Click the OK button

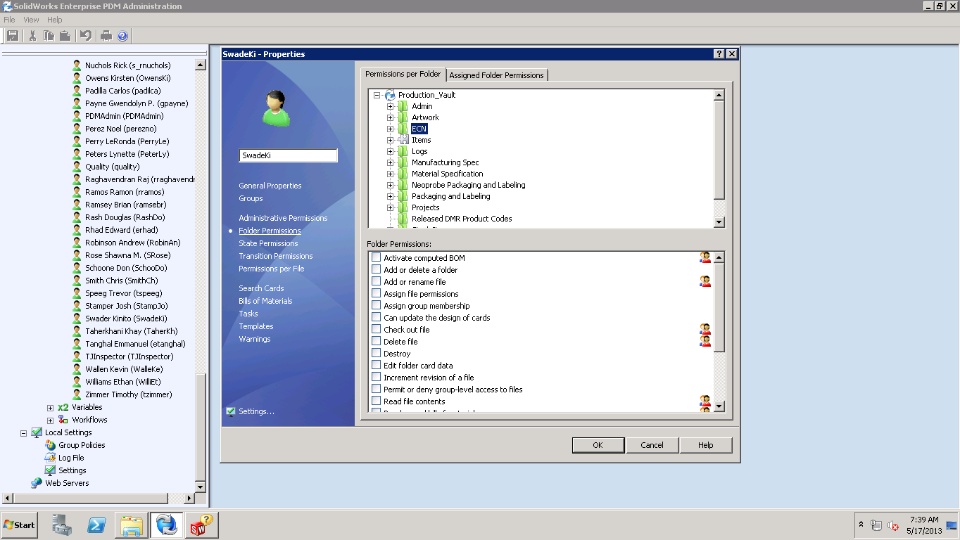pos(598,445)
